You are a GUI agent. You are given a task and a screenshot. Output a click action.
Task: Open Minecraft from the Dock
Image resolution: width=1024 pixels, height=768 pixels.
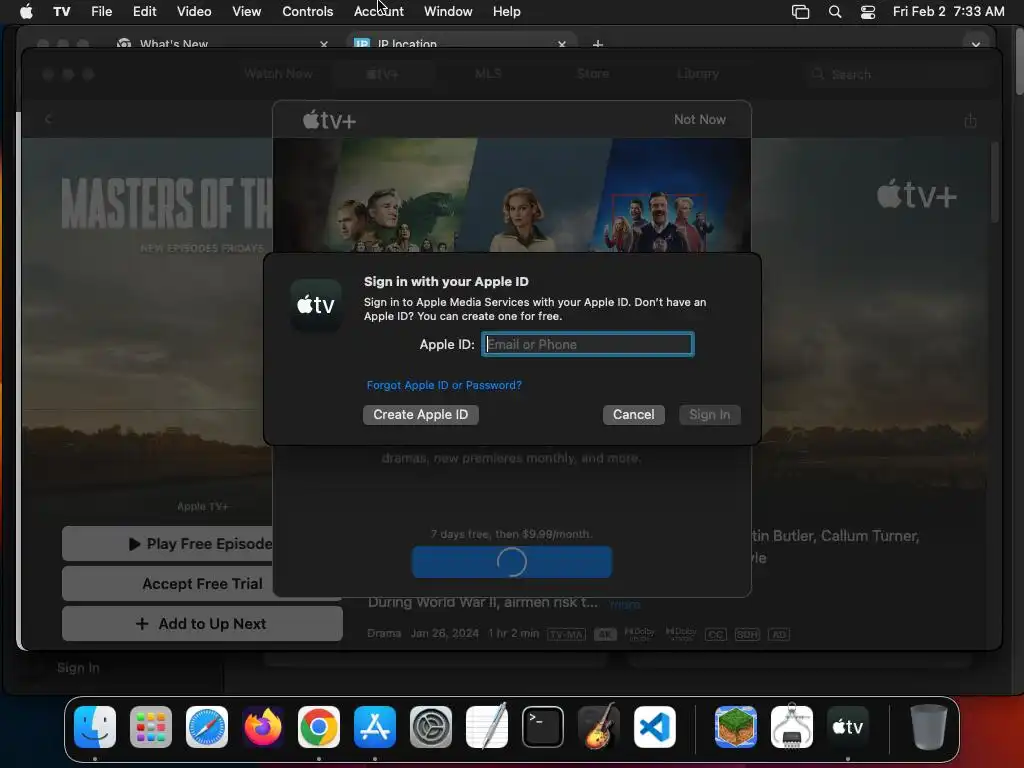click(x=736, y=727)
